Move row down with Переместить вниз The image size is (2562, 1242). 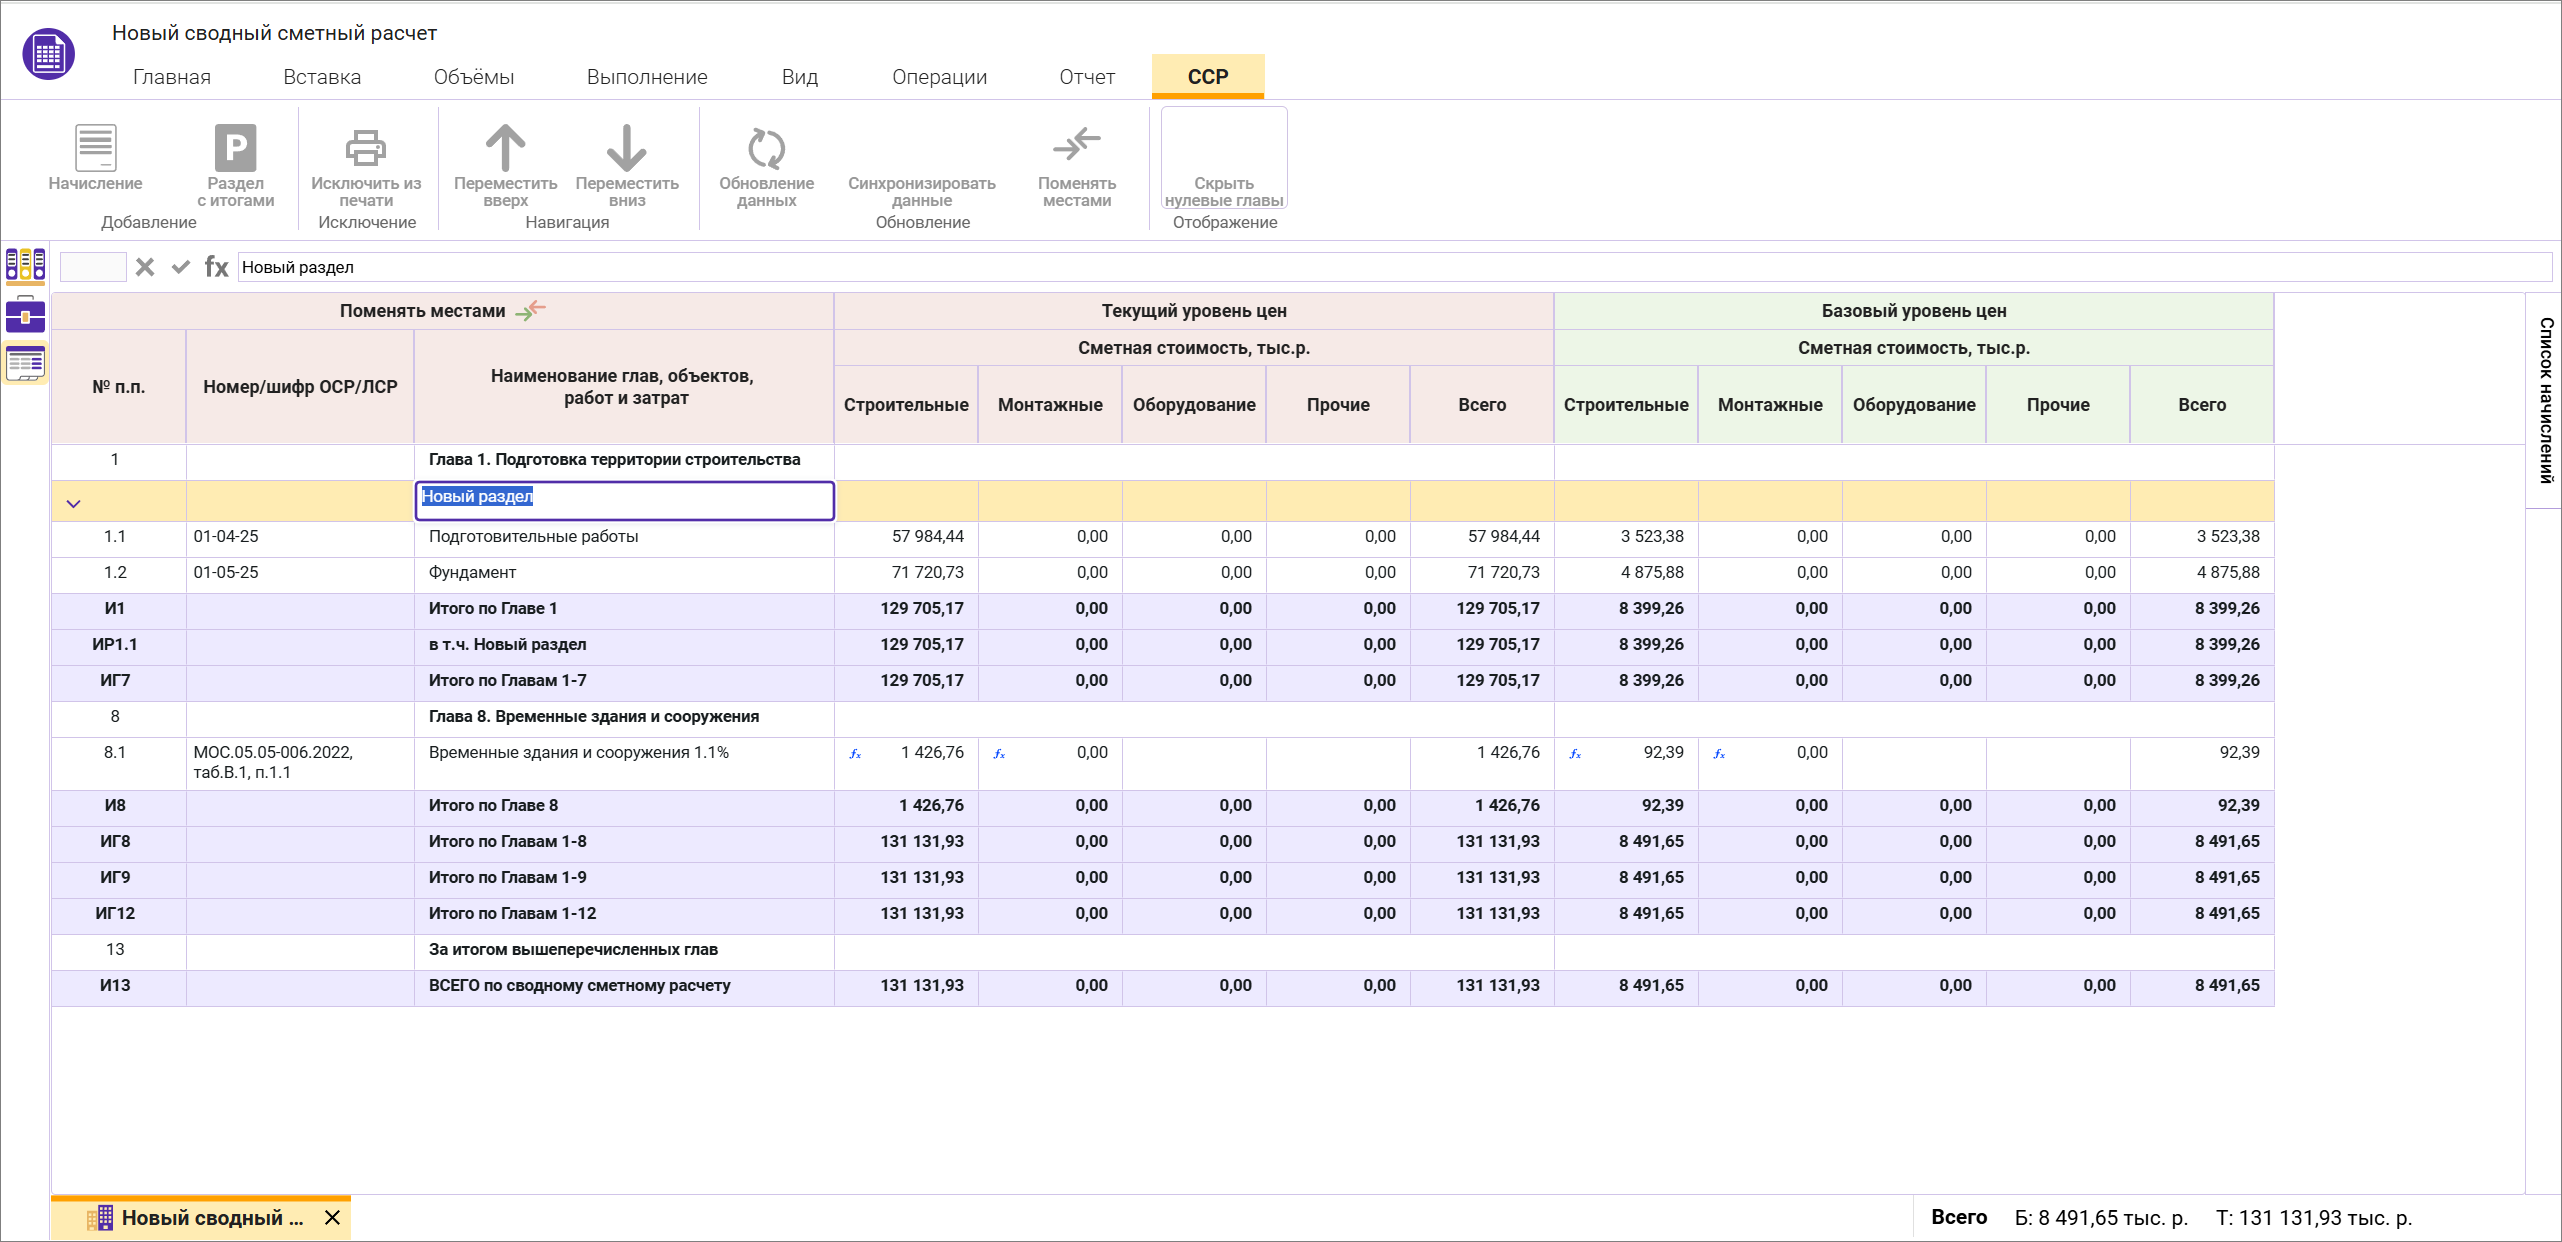[627, 149]
